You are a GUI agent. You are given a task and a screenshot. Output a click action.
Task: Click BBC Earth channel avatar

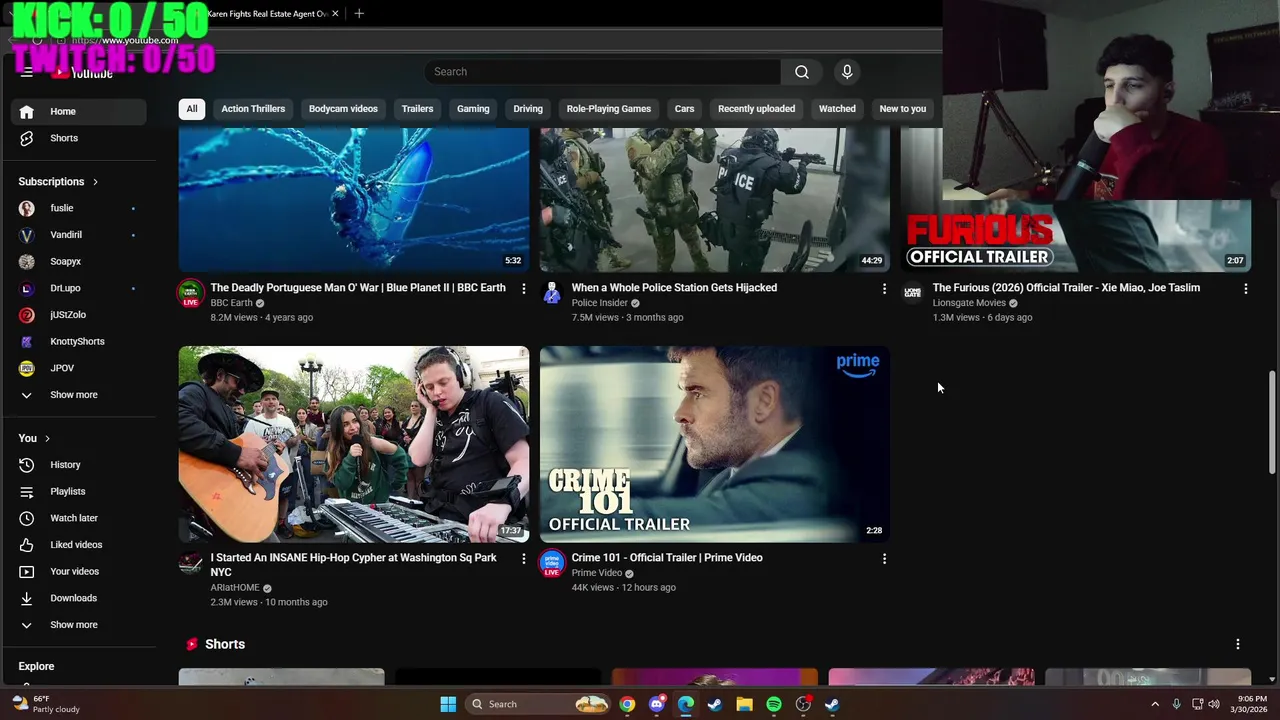click(191, 293)
